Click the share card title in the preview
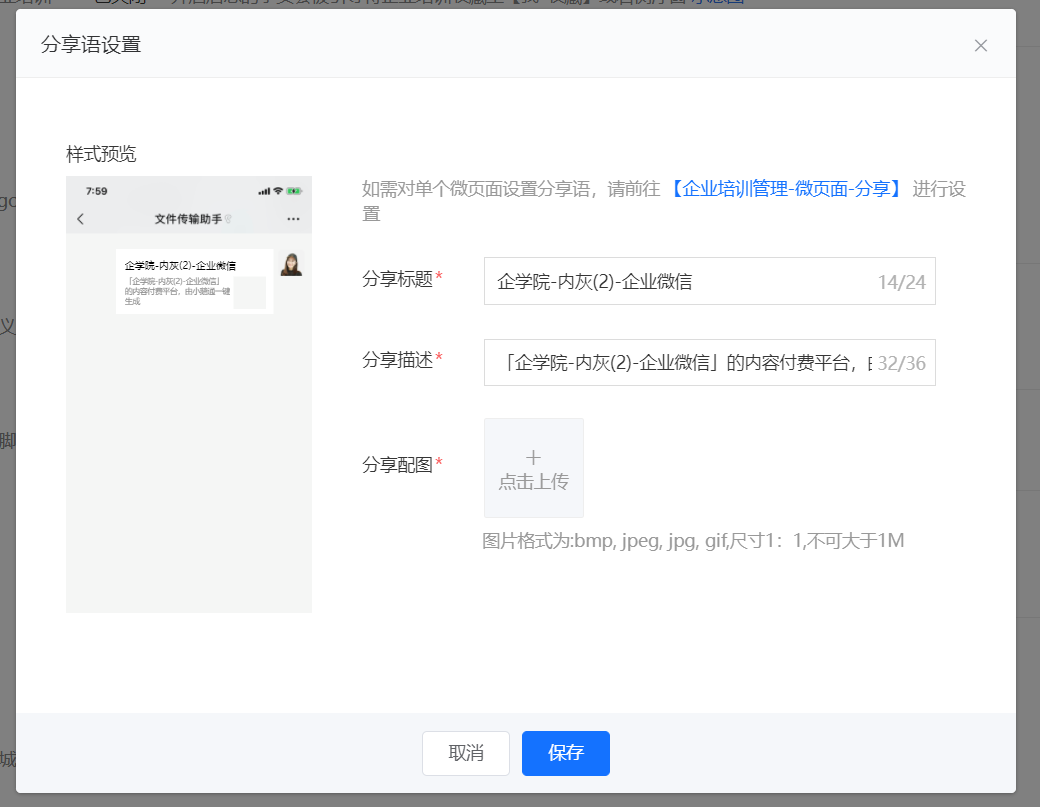The width and height of the screenshot is (1040, 807). pyautogui.click(x=180, y=265)
